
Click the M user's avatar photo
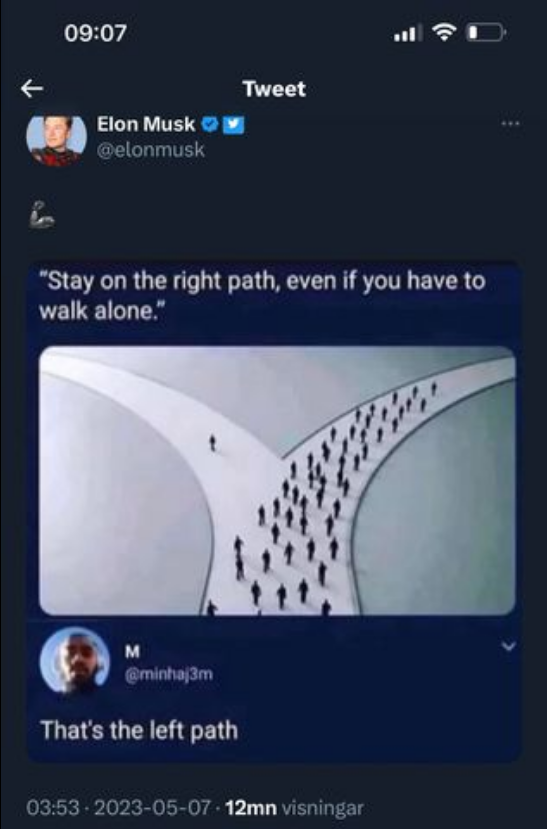[x=75, y=660]
